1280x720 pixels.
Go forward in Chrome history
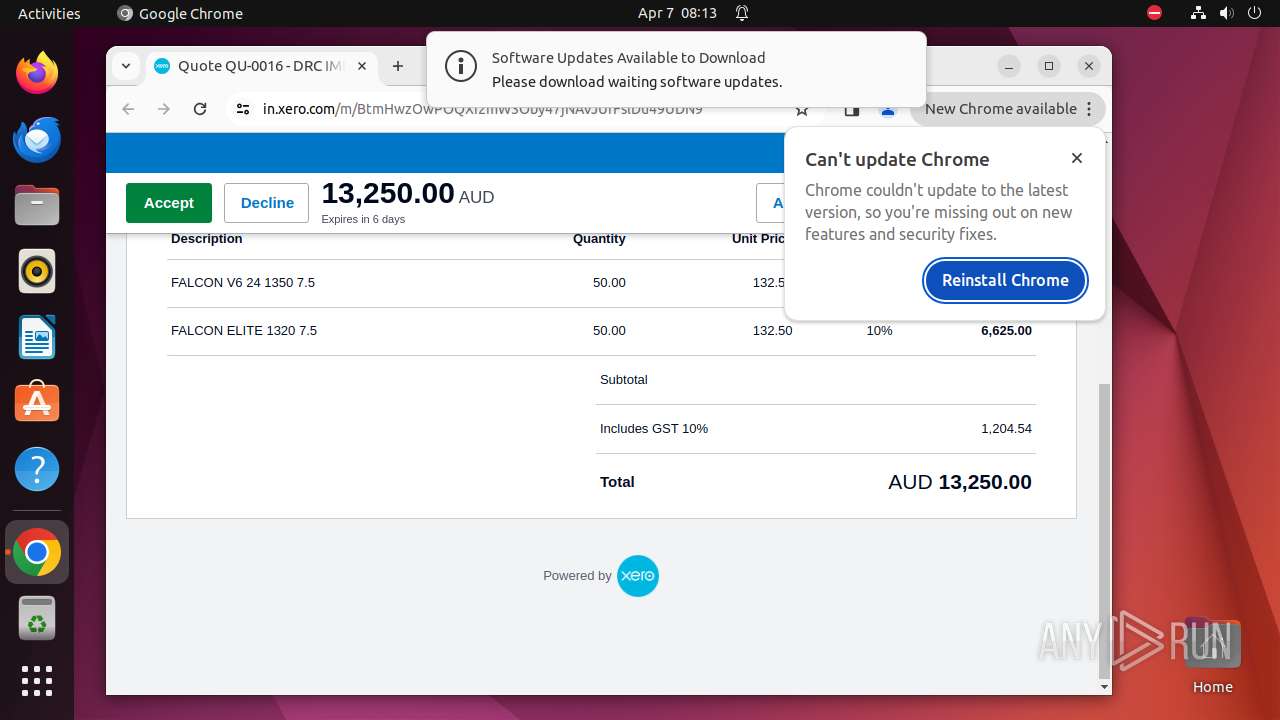[x=164, y=109]
